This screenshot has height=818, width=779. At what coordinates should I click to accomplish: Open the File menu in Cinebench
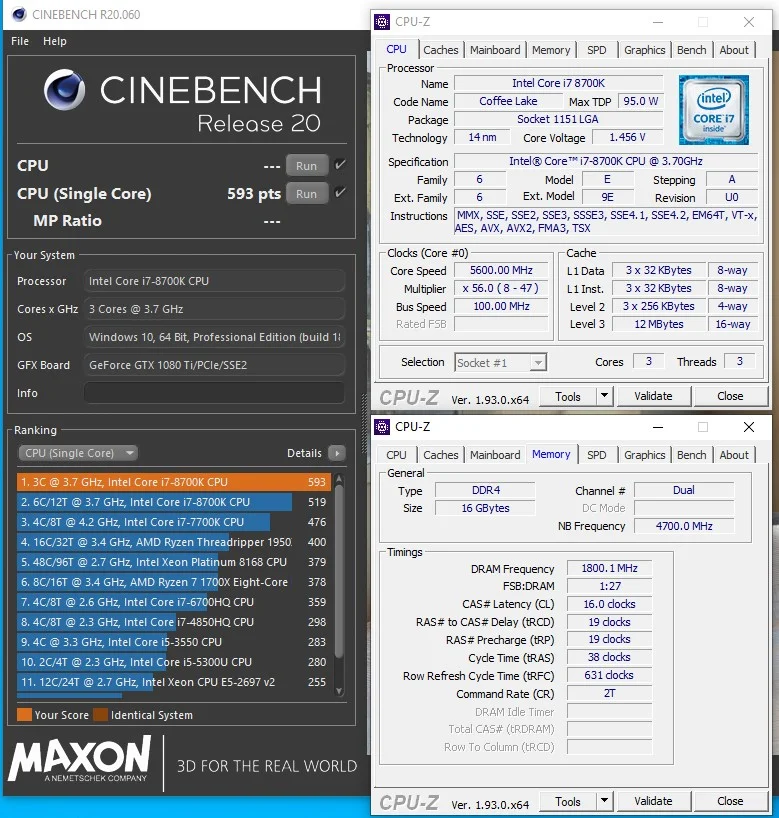tap(20, 41)
